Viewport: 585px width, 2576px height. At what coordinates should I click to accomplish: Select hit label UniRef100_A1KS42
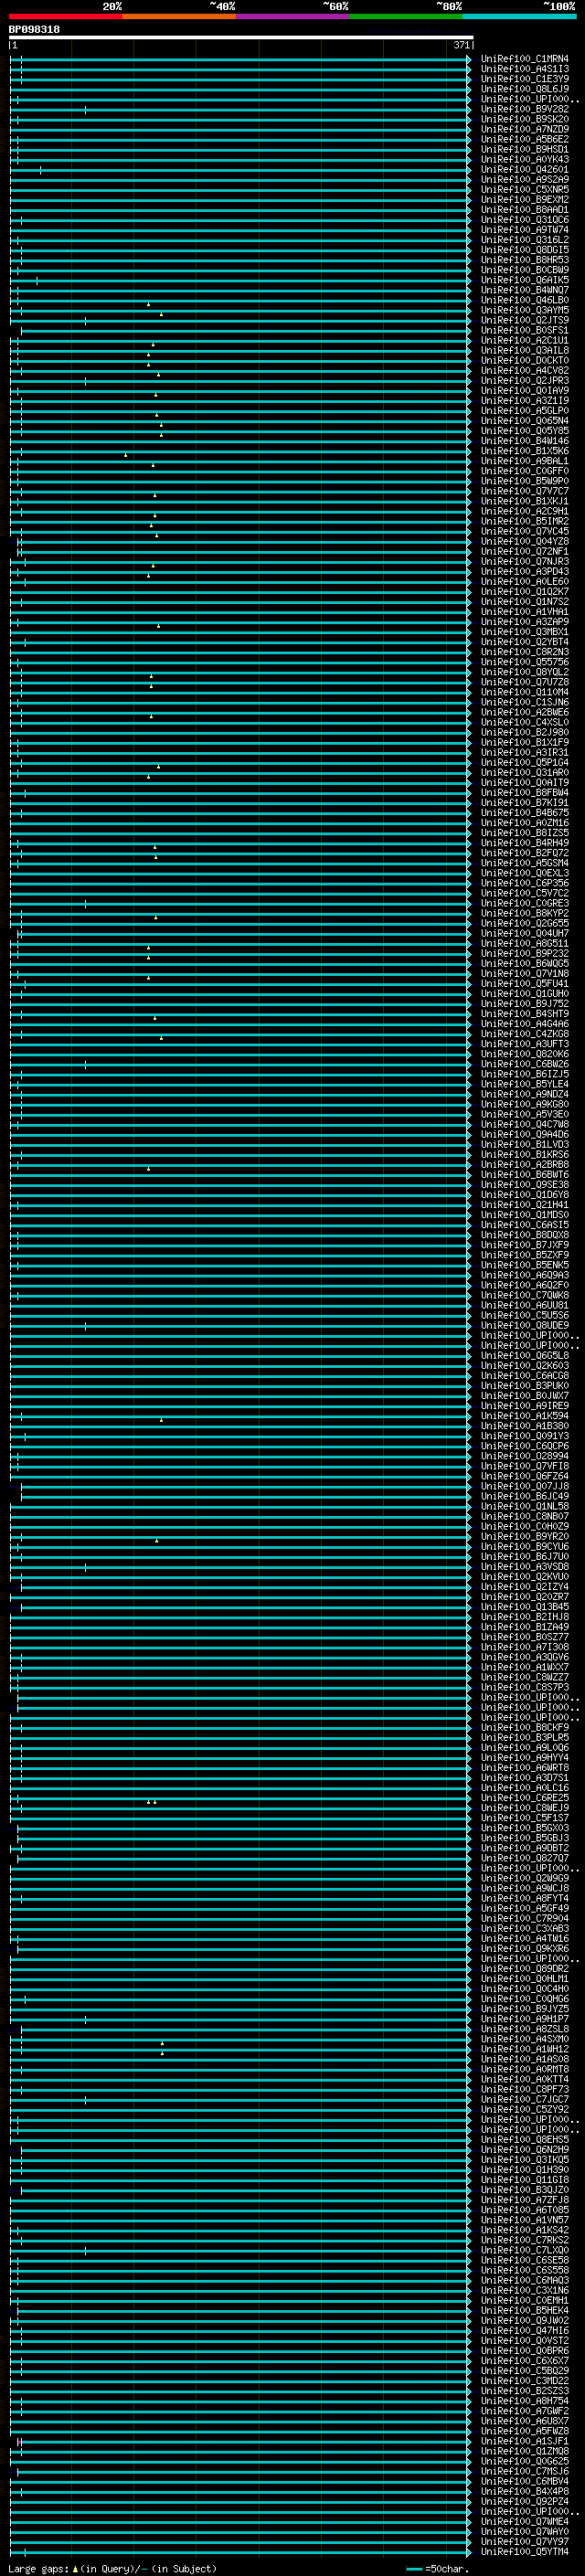[524, 2230]
